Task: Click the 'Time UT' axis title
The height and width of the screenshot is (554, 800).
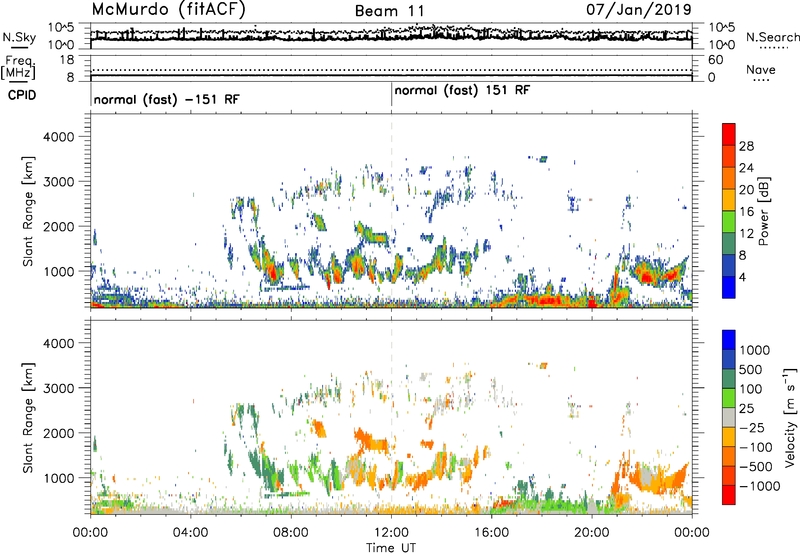Action: (x=391, y=548)
